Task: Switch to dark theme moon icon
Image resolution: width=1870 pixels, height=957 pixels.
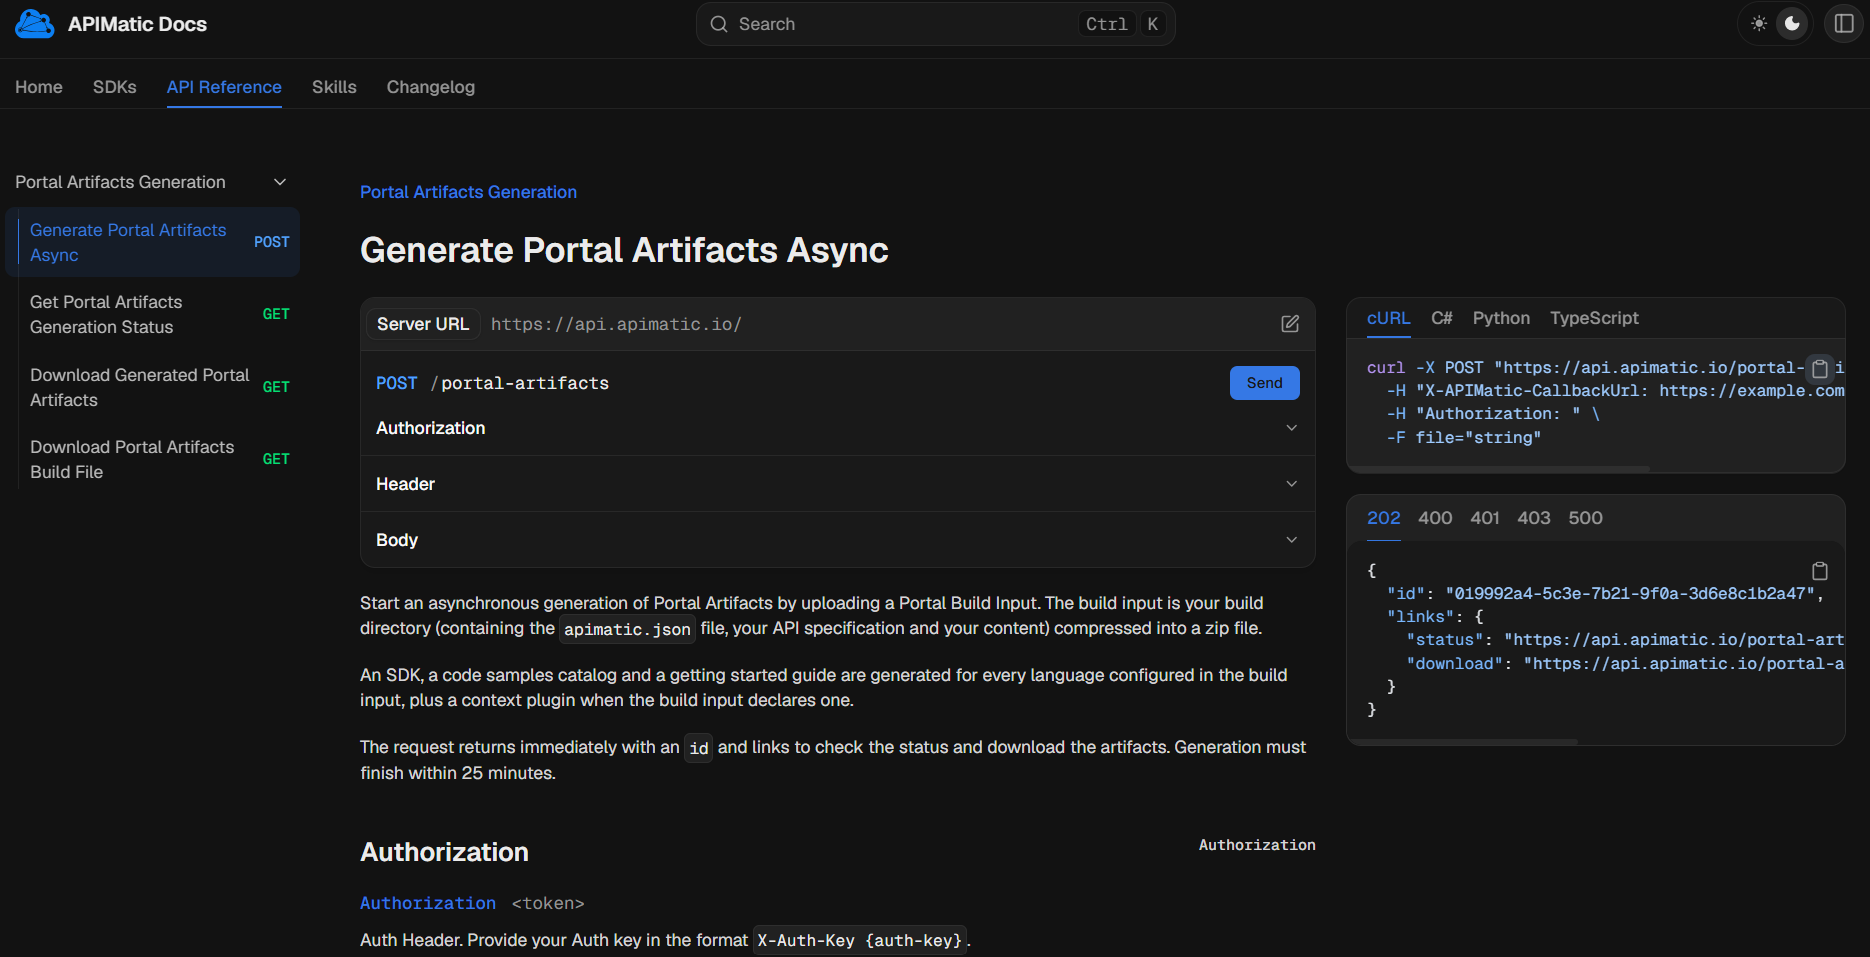Action: pyautogui.click(x=1793, y=24)
